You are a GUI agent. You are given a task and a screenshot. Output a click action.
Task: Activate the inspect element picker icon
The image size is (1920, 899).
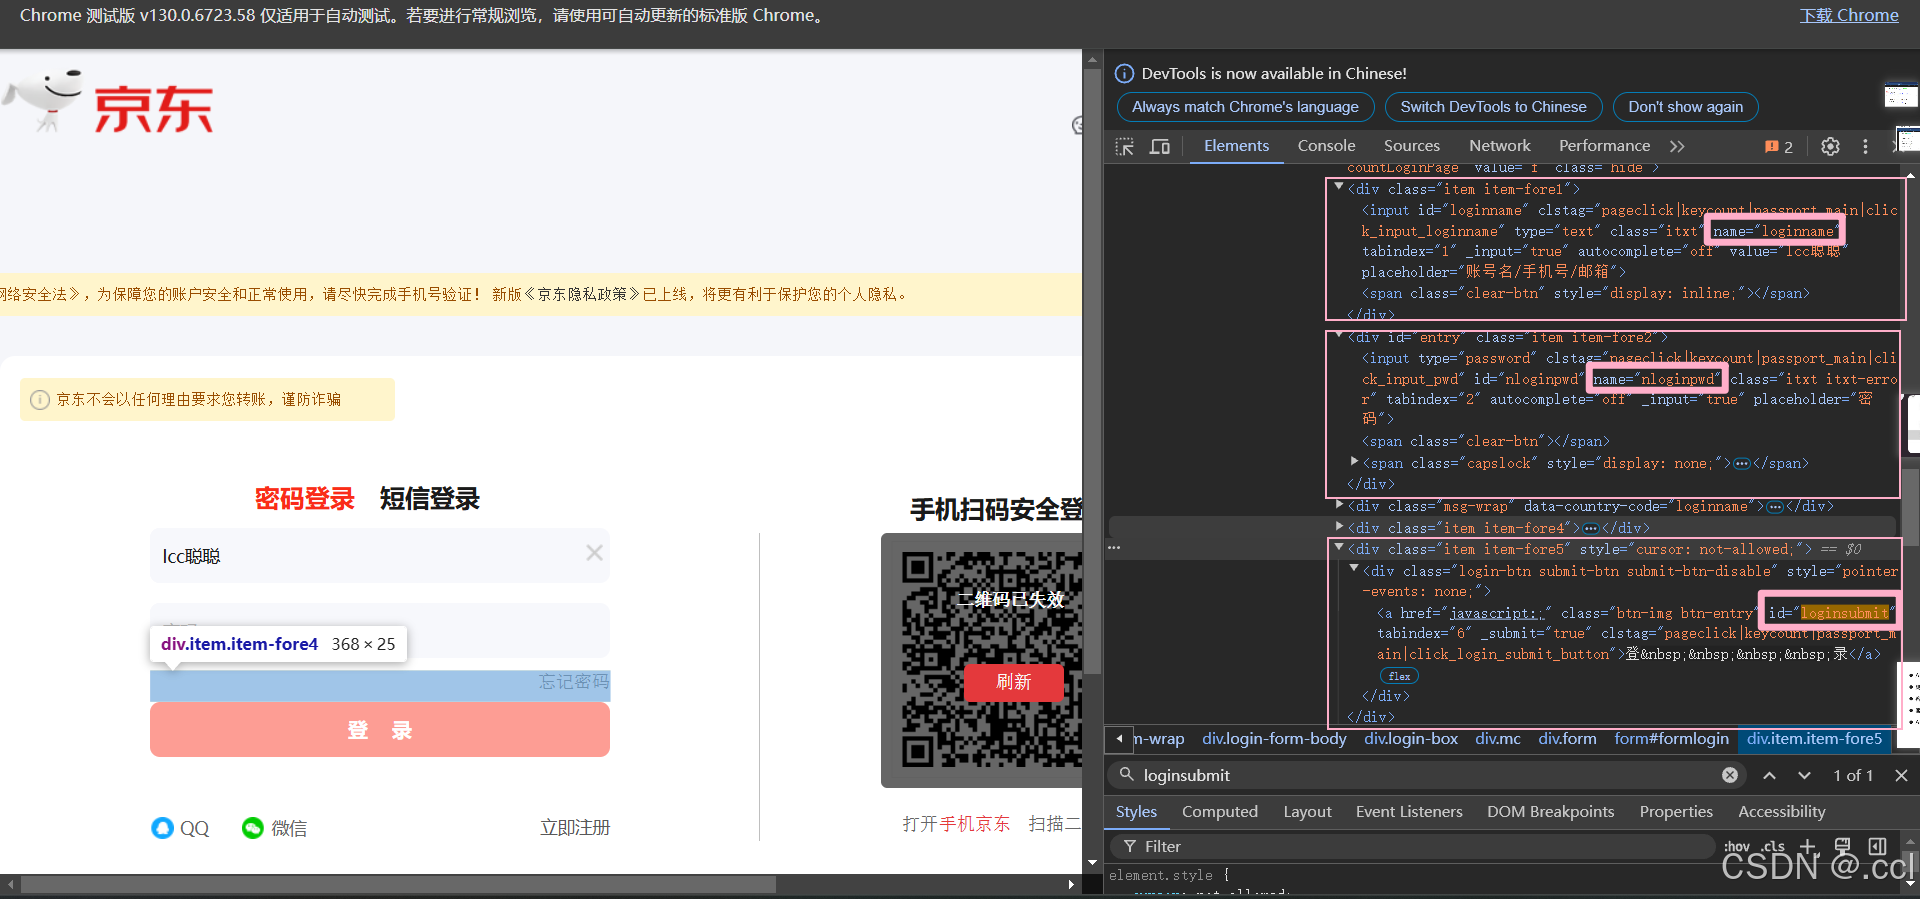click(1125, 147)
